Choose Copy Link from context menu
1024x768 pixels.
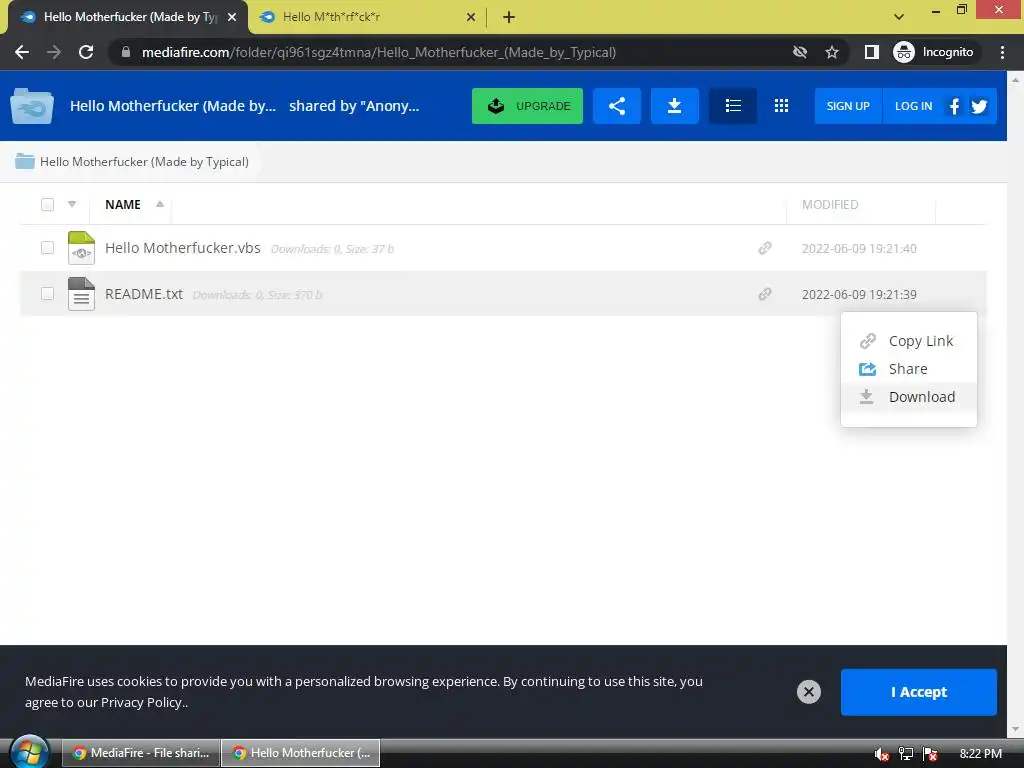(908, 341)
